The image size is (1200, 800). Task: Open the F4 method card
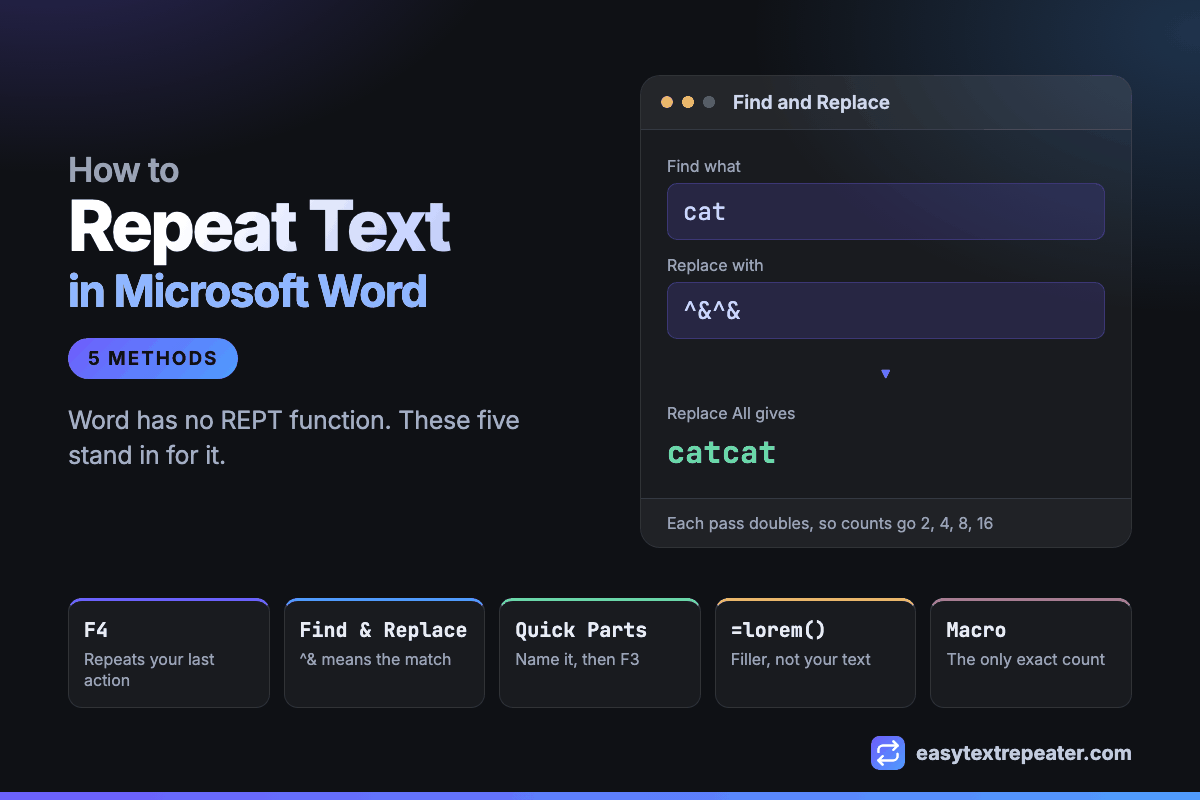[169, 653]
